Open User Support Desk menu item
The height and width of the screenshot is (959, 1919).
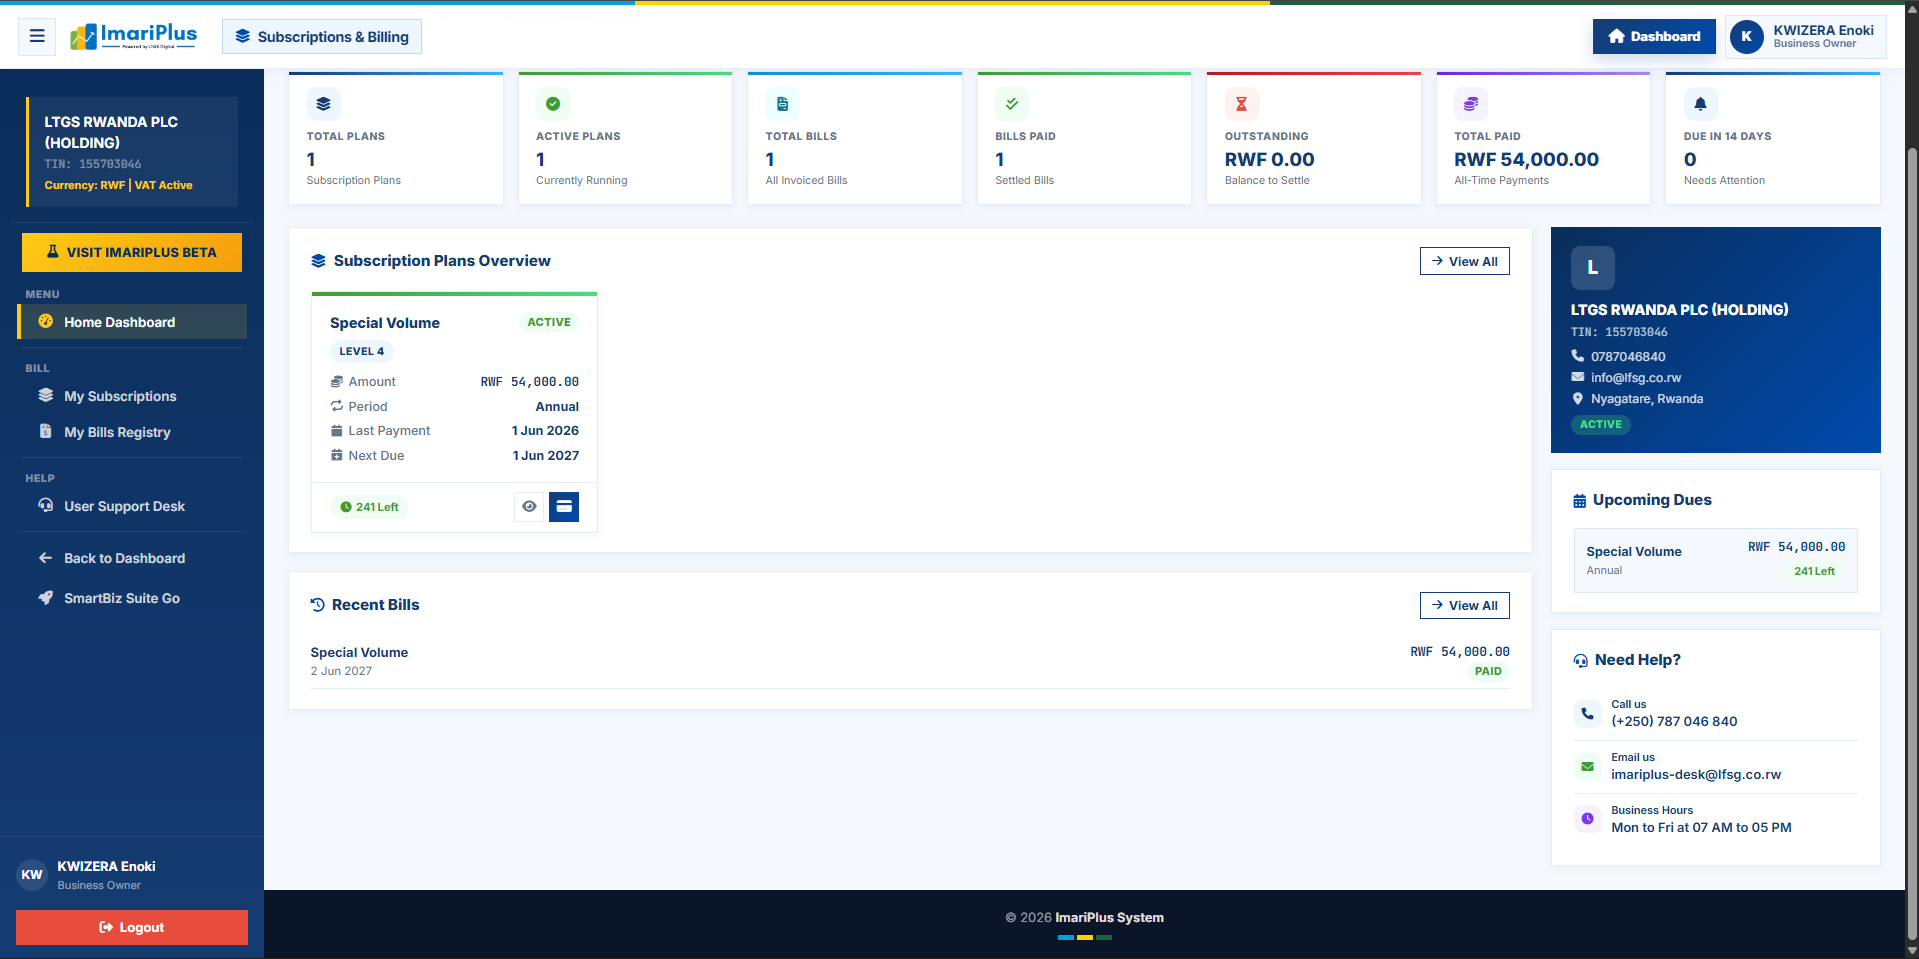pos(132,506)
